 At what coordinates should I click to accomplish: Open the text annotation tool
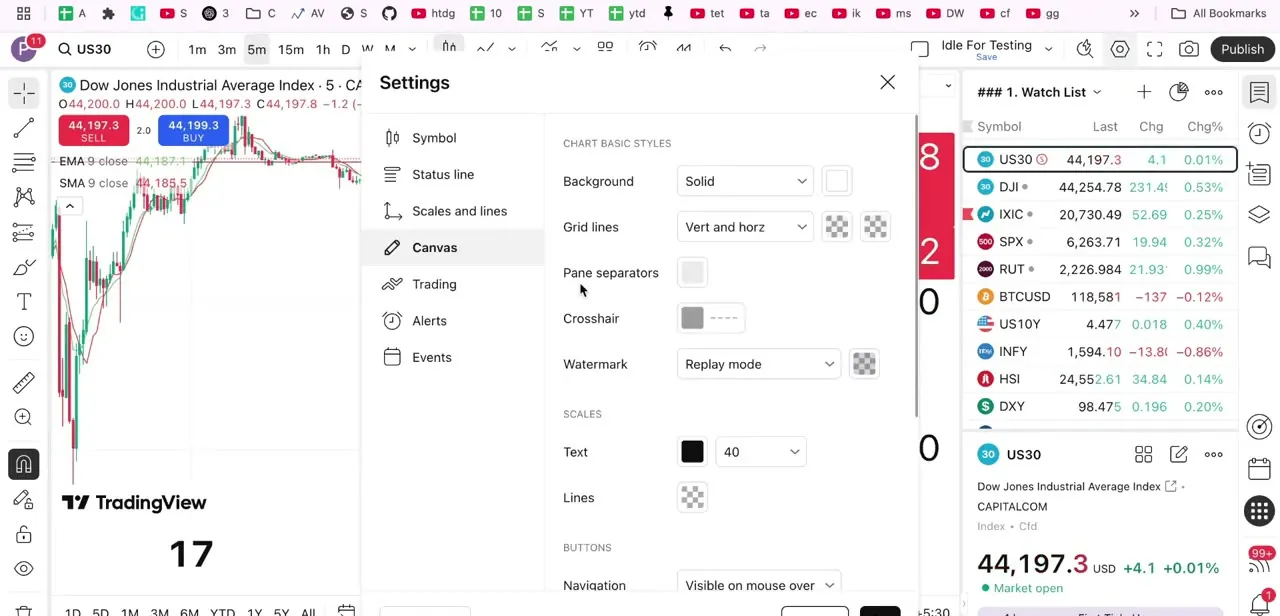24,302
